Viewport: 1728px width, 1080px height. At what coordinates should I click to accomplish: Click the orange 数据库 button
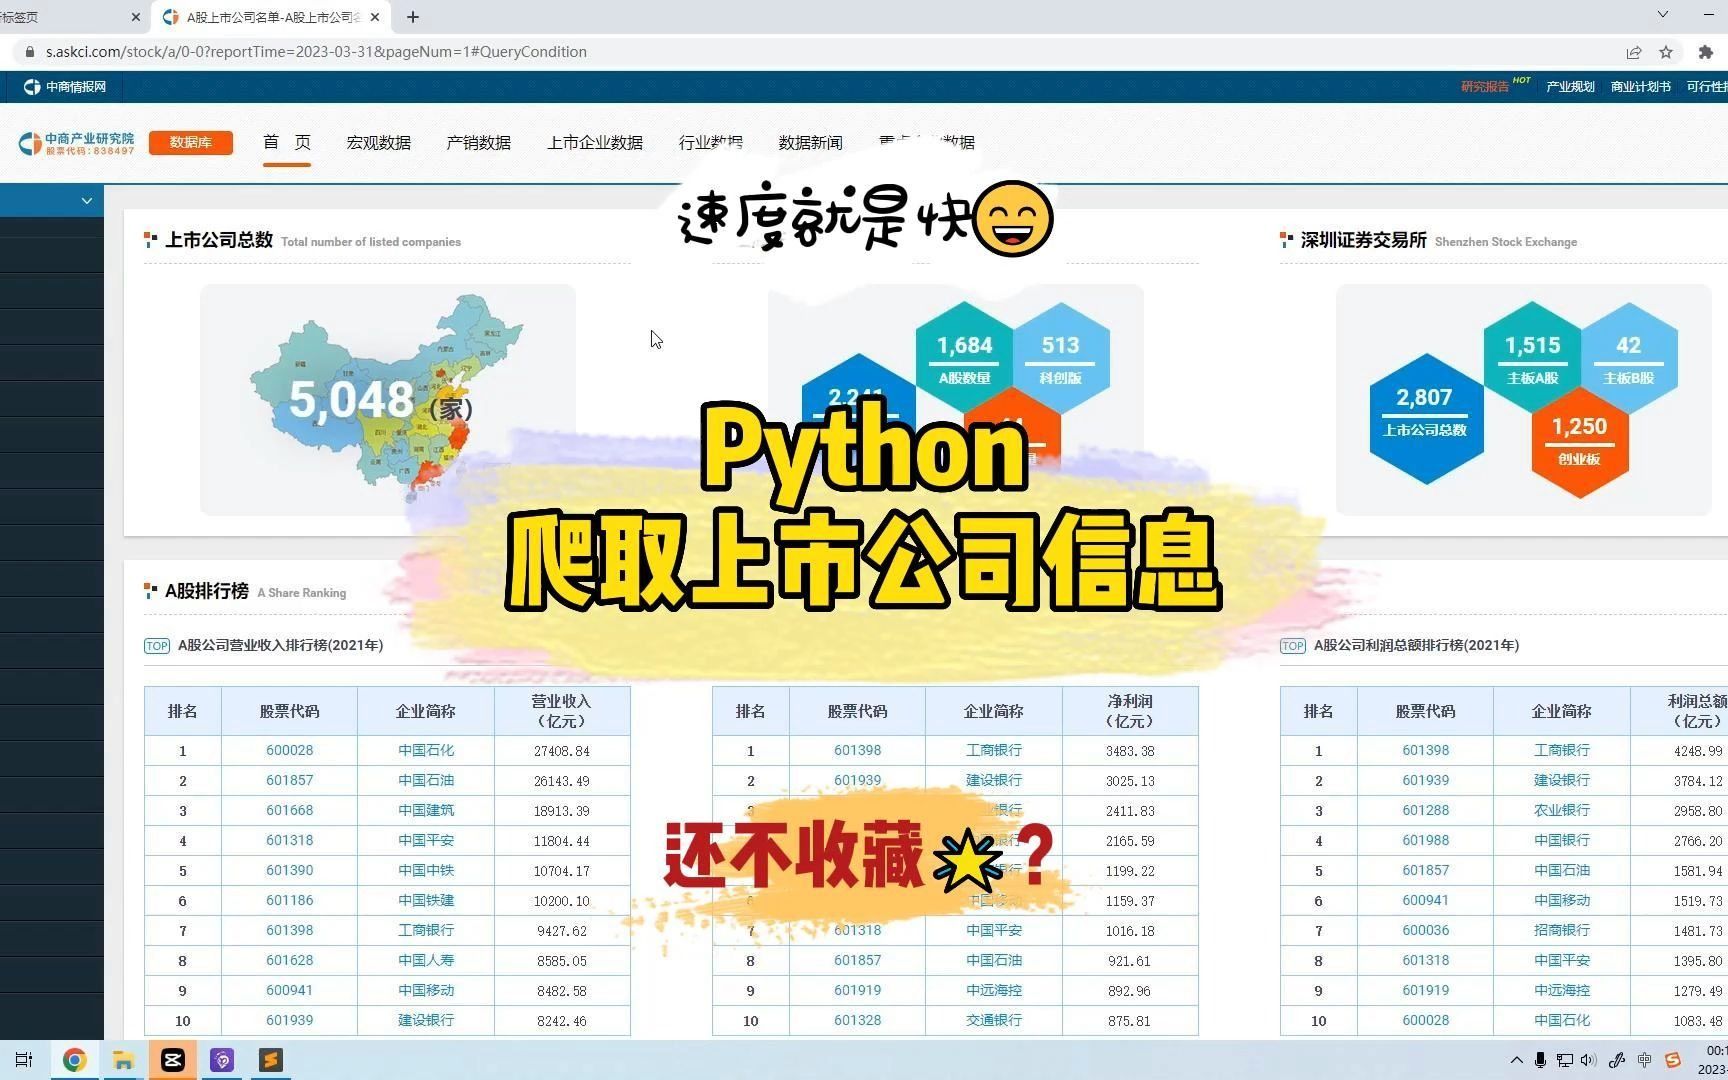pos(190,143)
